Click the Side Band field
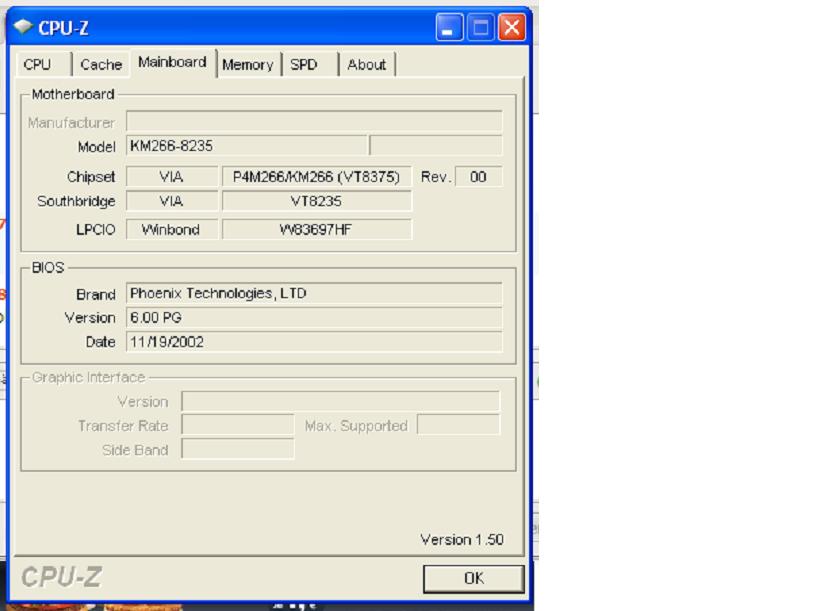This screenshot has height=611, width=840. tap(238, 449)
